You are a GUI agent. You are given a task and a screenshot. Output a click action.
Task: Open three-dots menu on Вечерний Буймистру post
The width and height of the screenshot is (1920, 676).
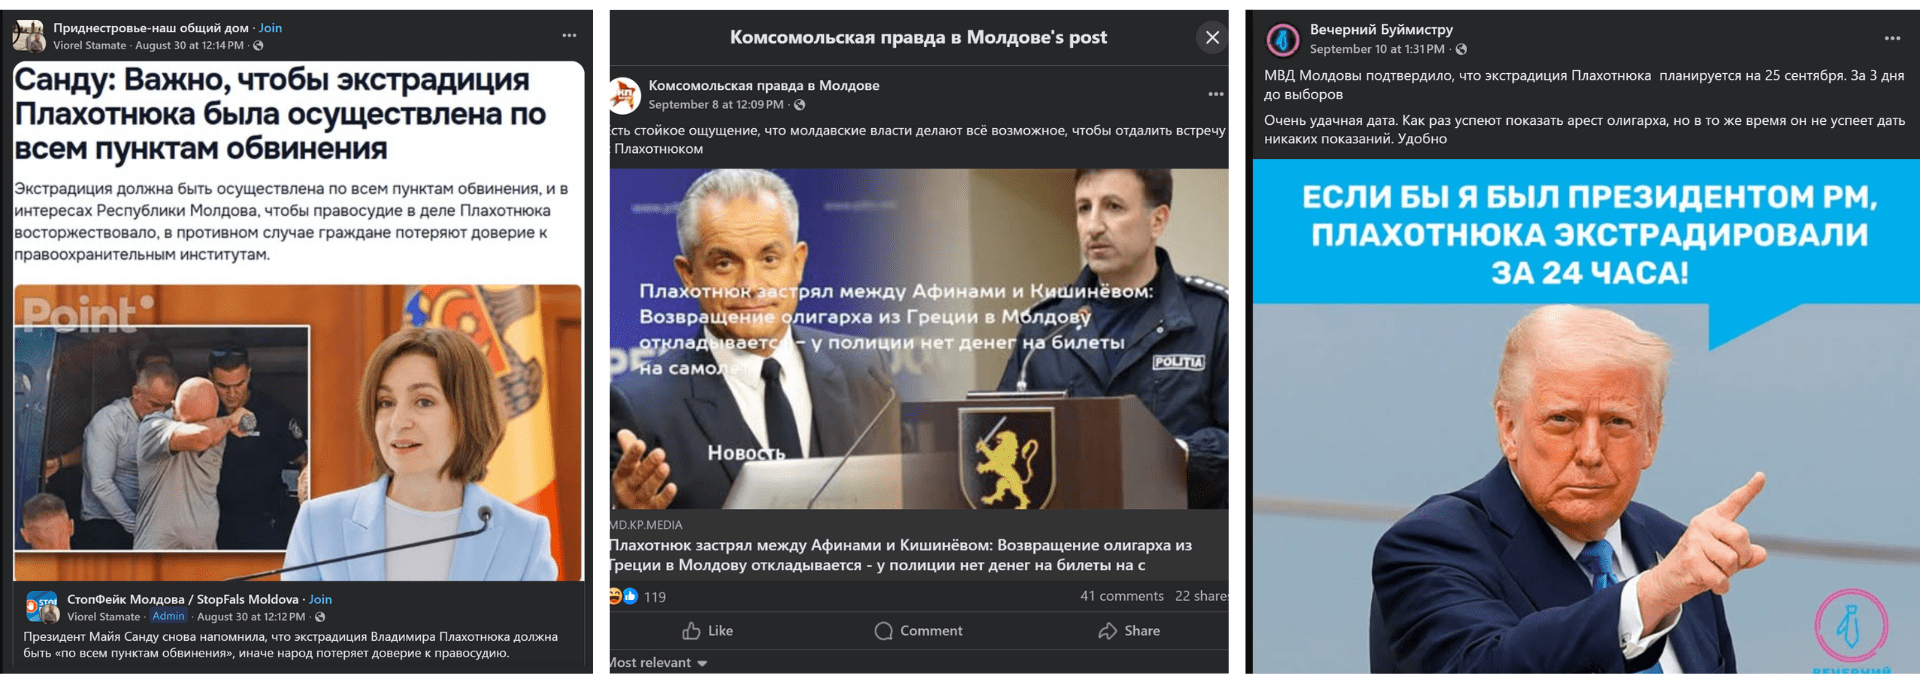(1892, 39)
